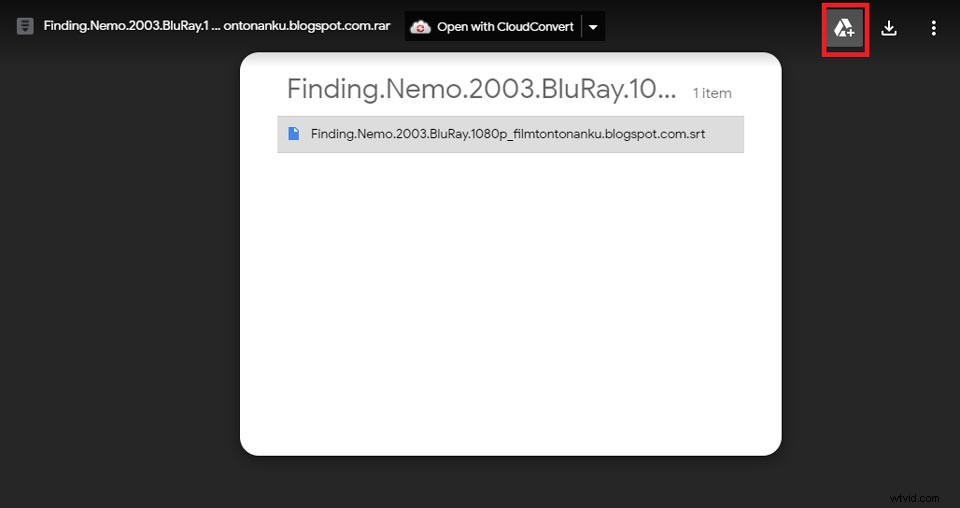Viewport: 960px width, 508px height.
Task: Open with CloudConvert button
Action: coord(493,27)
